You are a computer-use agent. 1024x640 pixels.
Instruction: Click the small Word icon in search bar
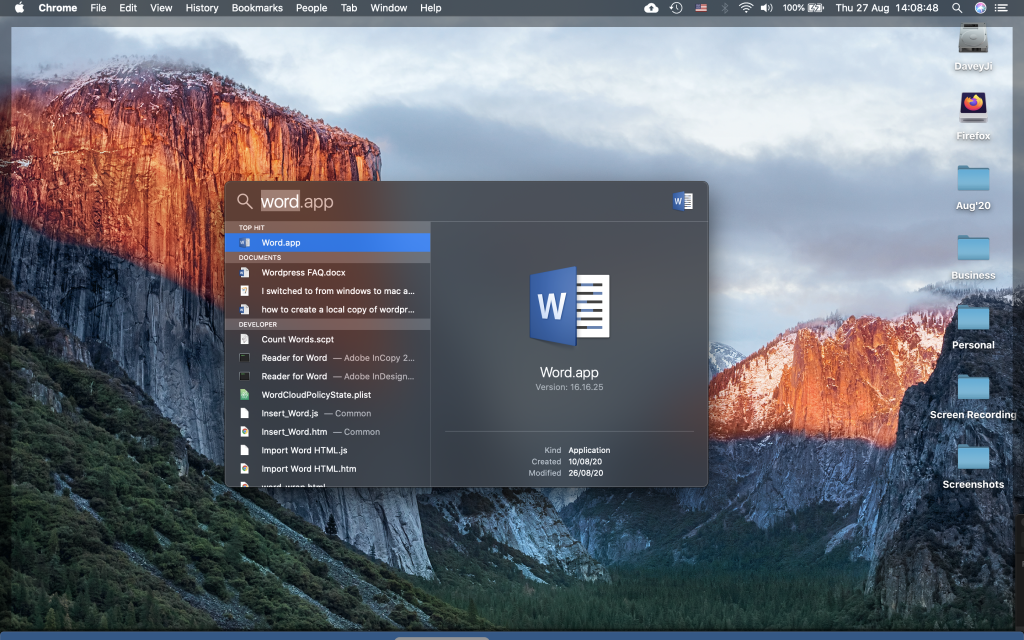pyautogui.click(x=682, y=201)
